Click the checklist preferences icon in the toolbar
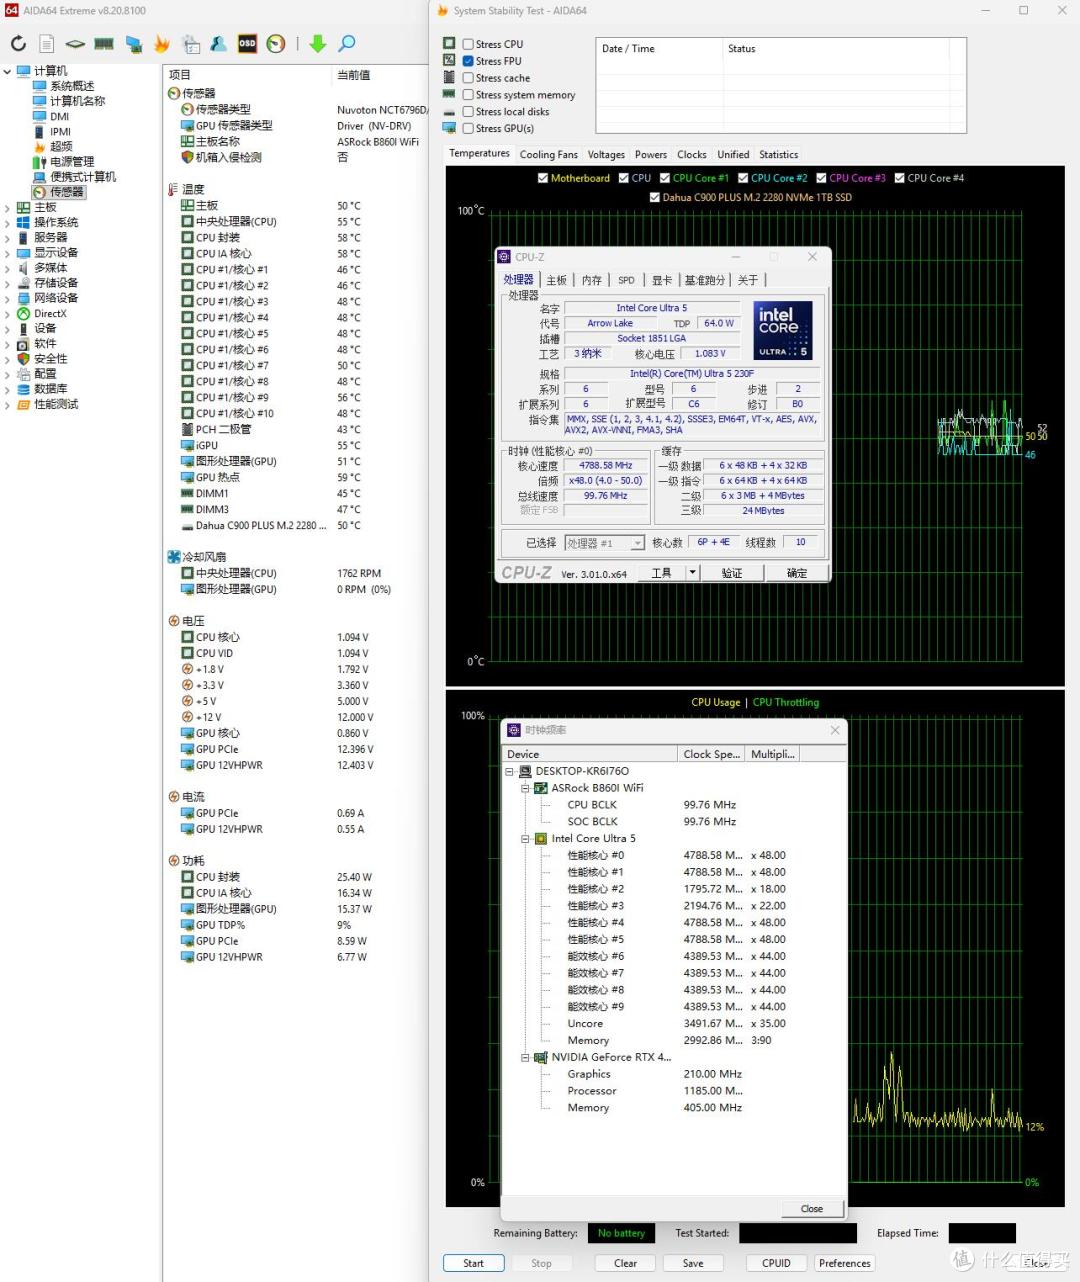The width and height of the screenshot is (1080, 1282). (x=191, y=44)
